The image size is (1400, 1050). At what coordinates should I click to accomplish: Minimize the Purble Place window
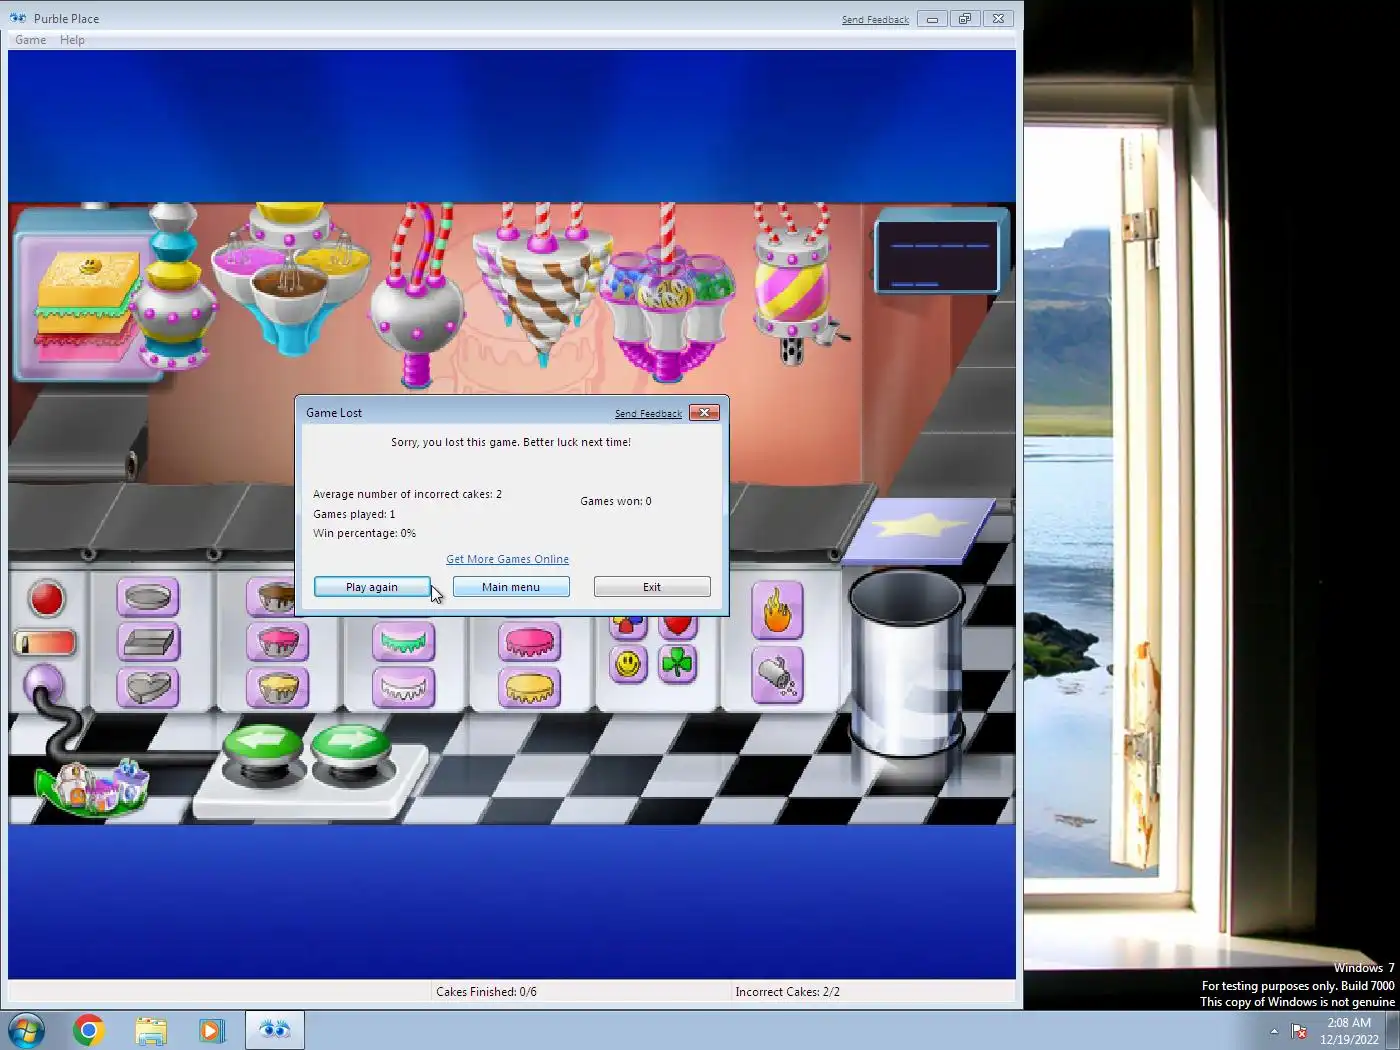[932, 19]
